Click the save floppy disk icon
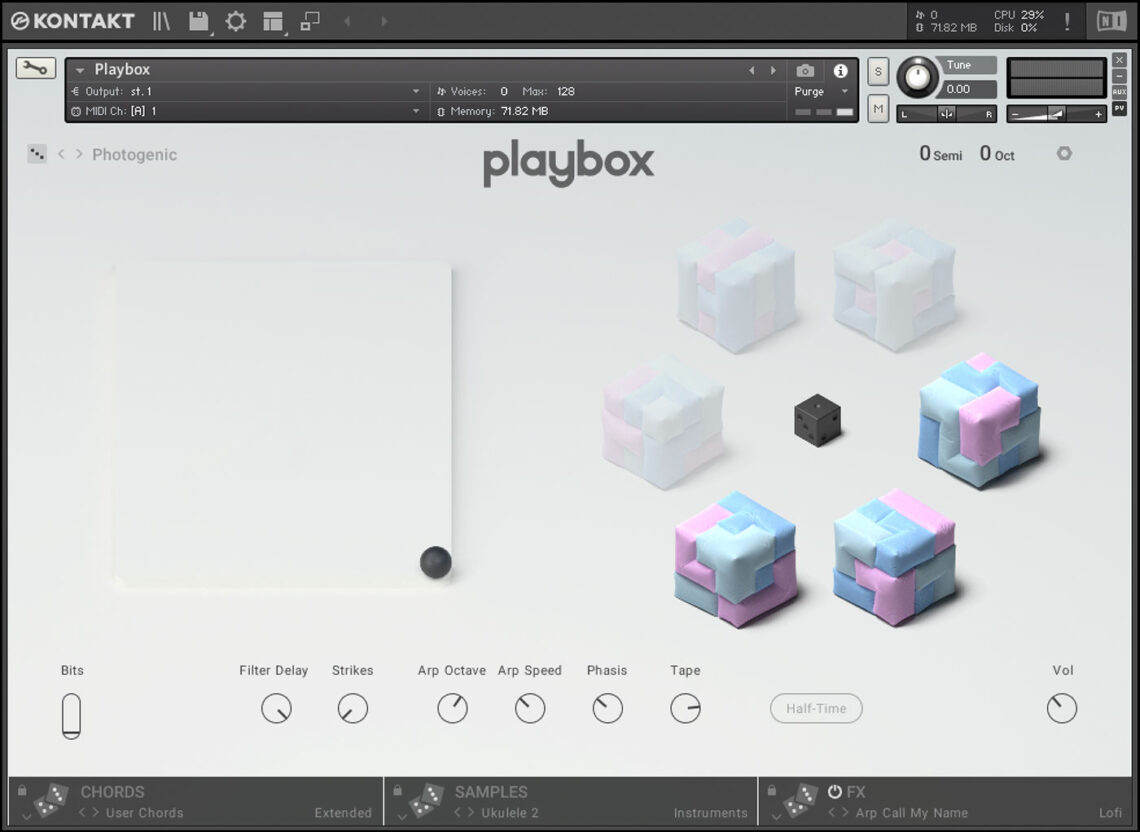 198,21
